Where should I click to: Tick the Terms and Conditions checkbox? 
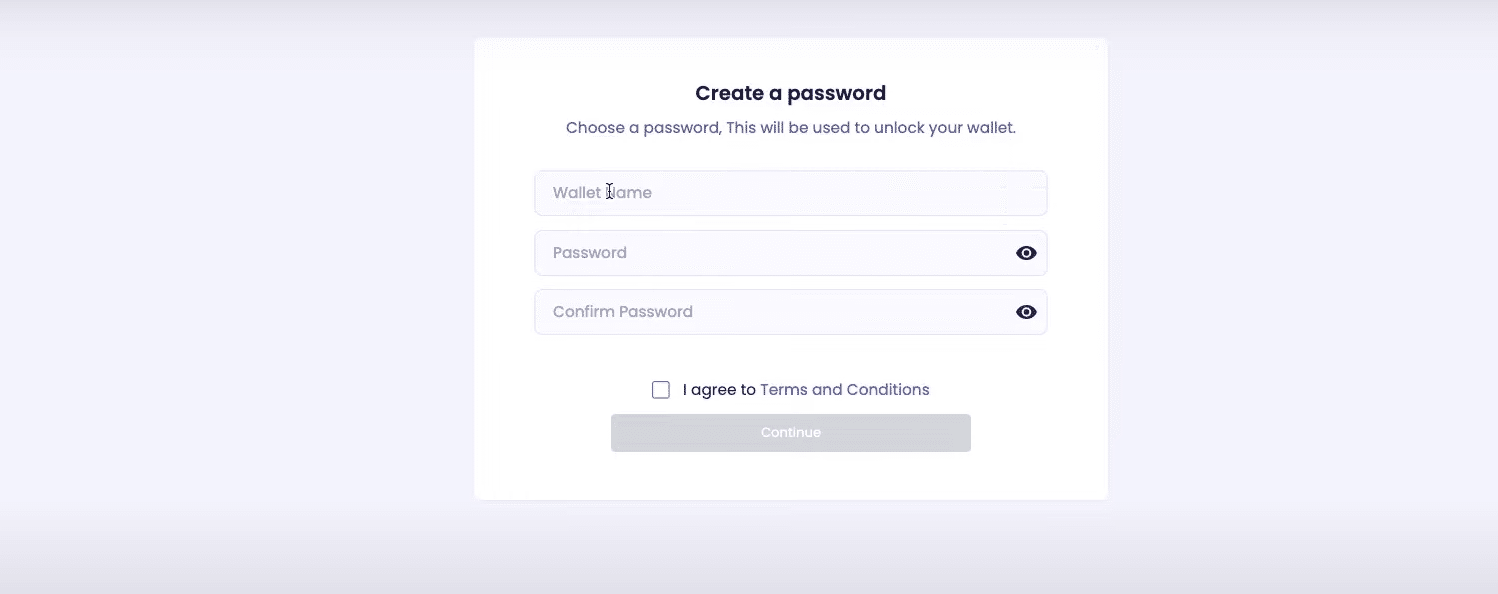pyautogui.click(x=661, y=390)
